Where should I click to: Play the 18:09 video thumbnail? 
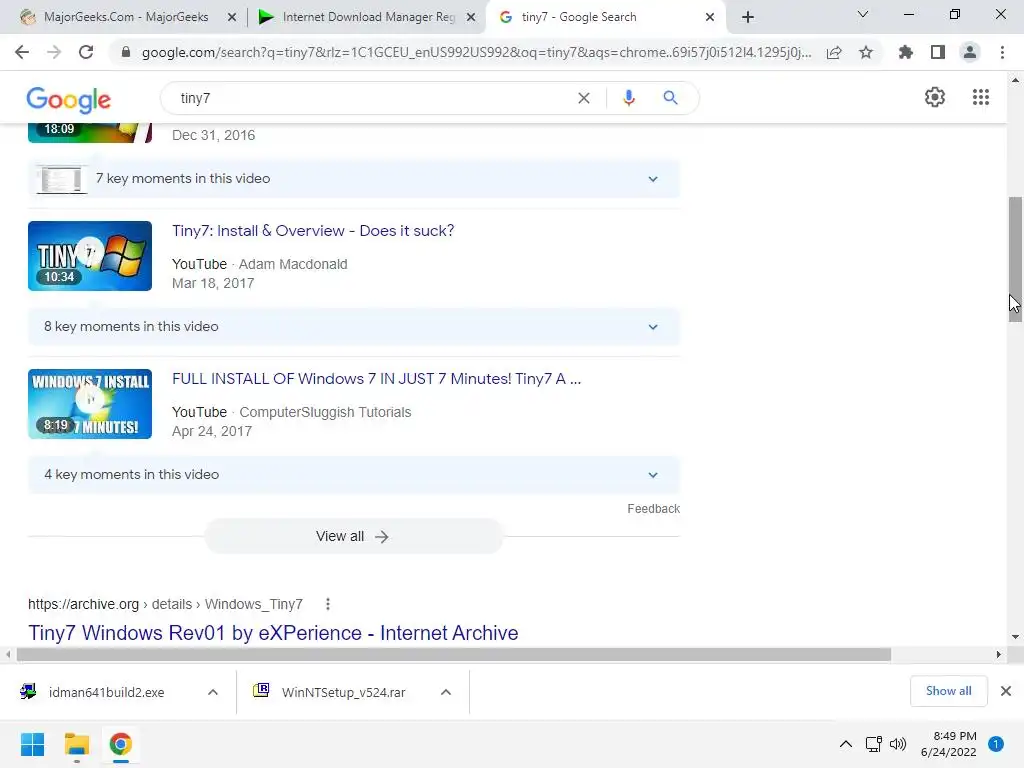click(90, 133)
